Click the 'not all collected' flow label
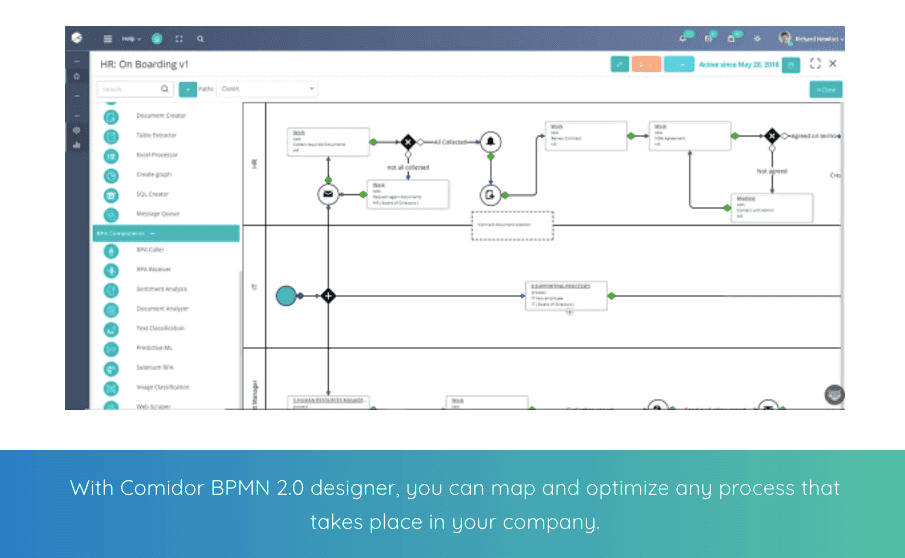905x558 pixels. click(x=408, y=167)
